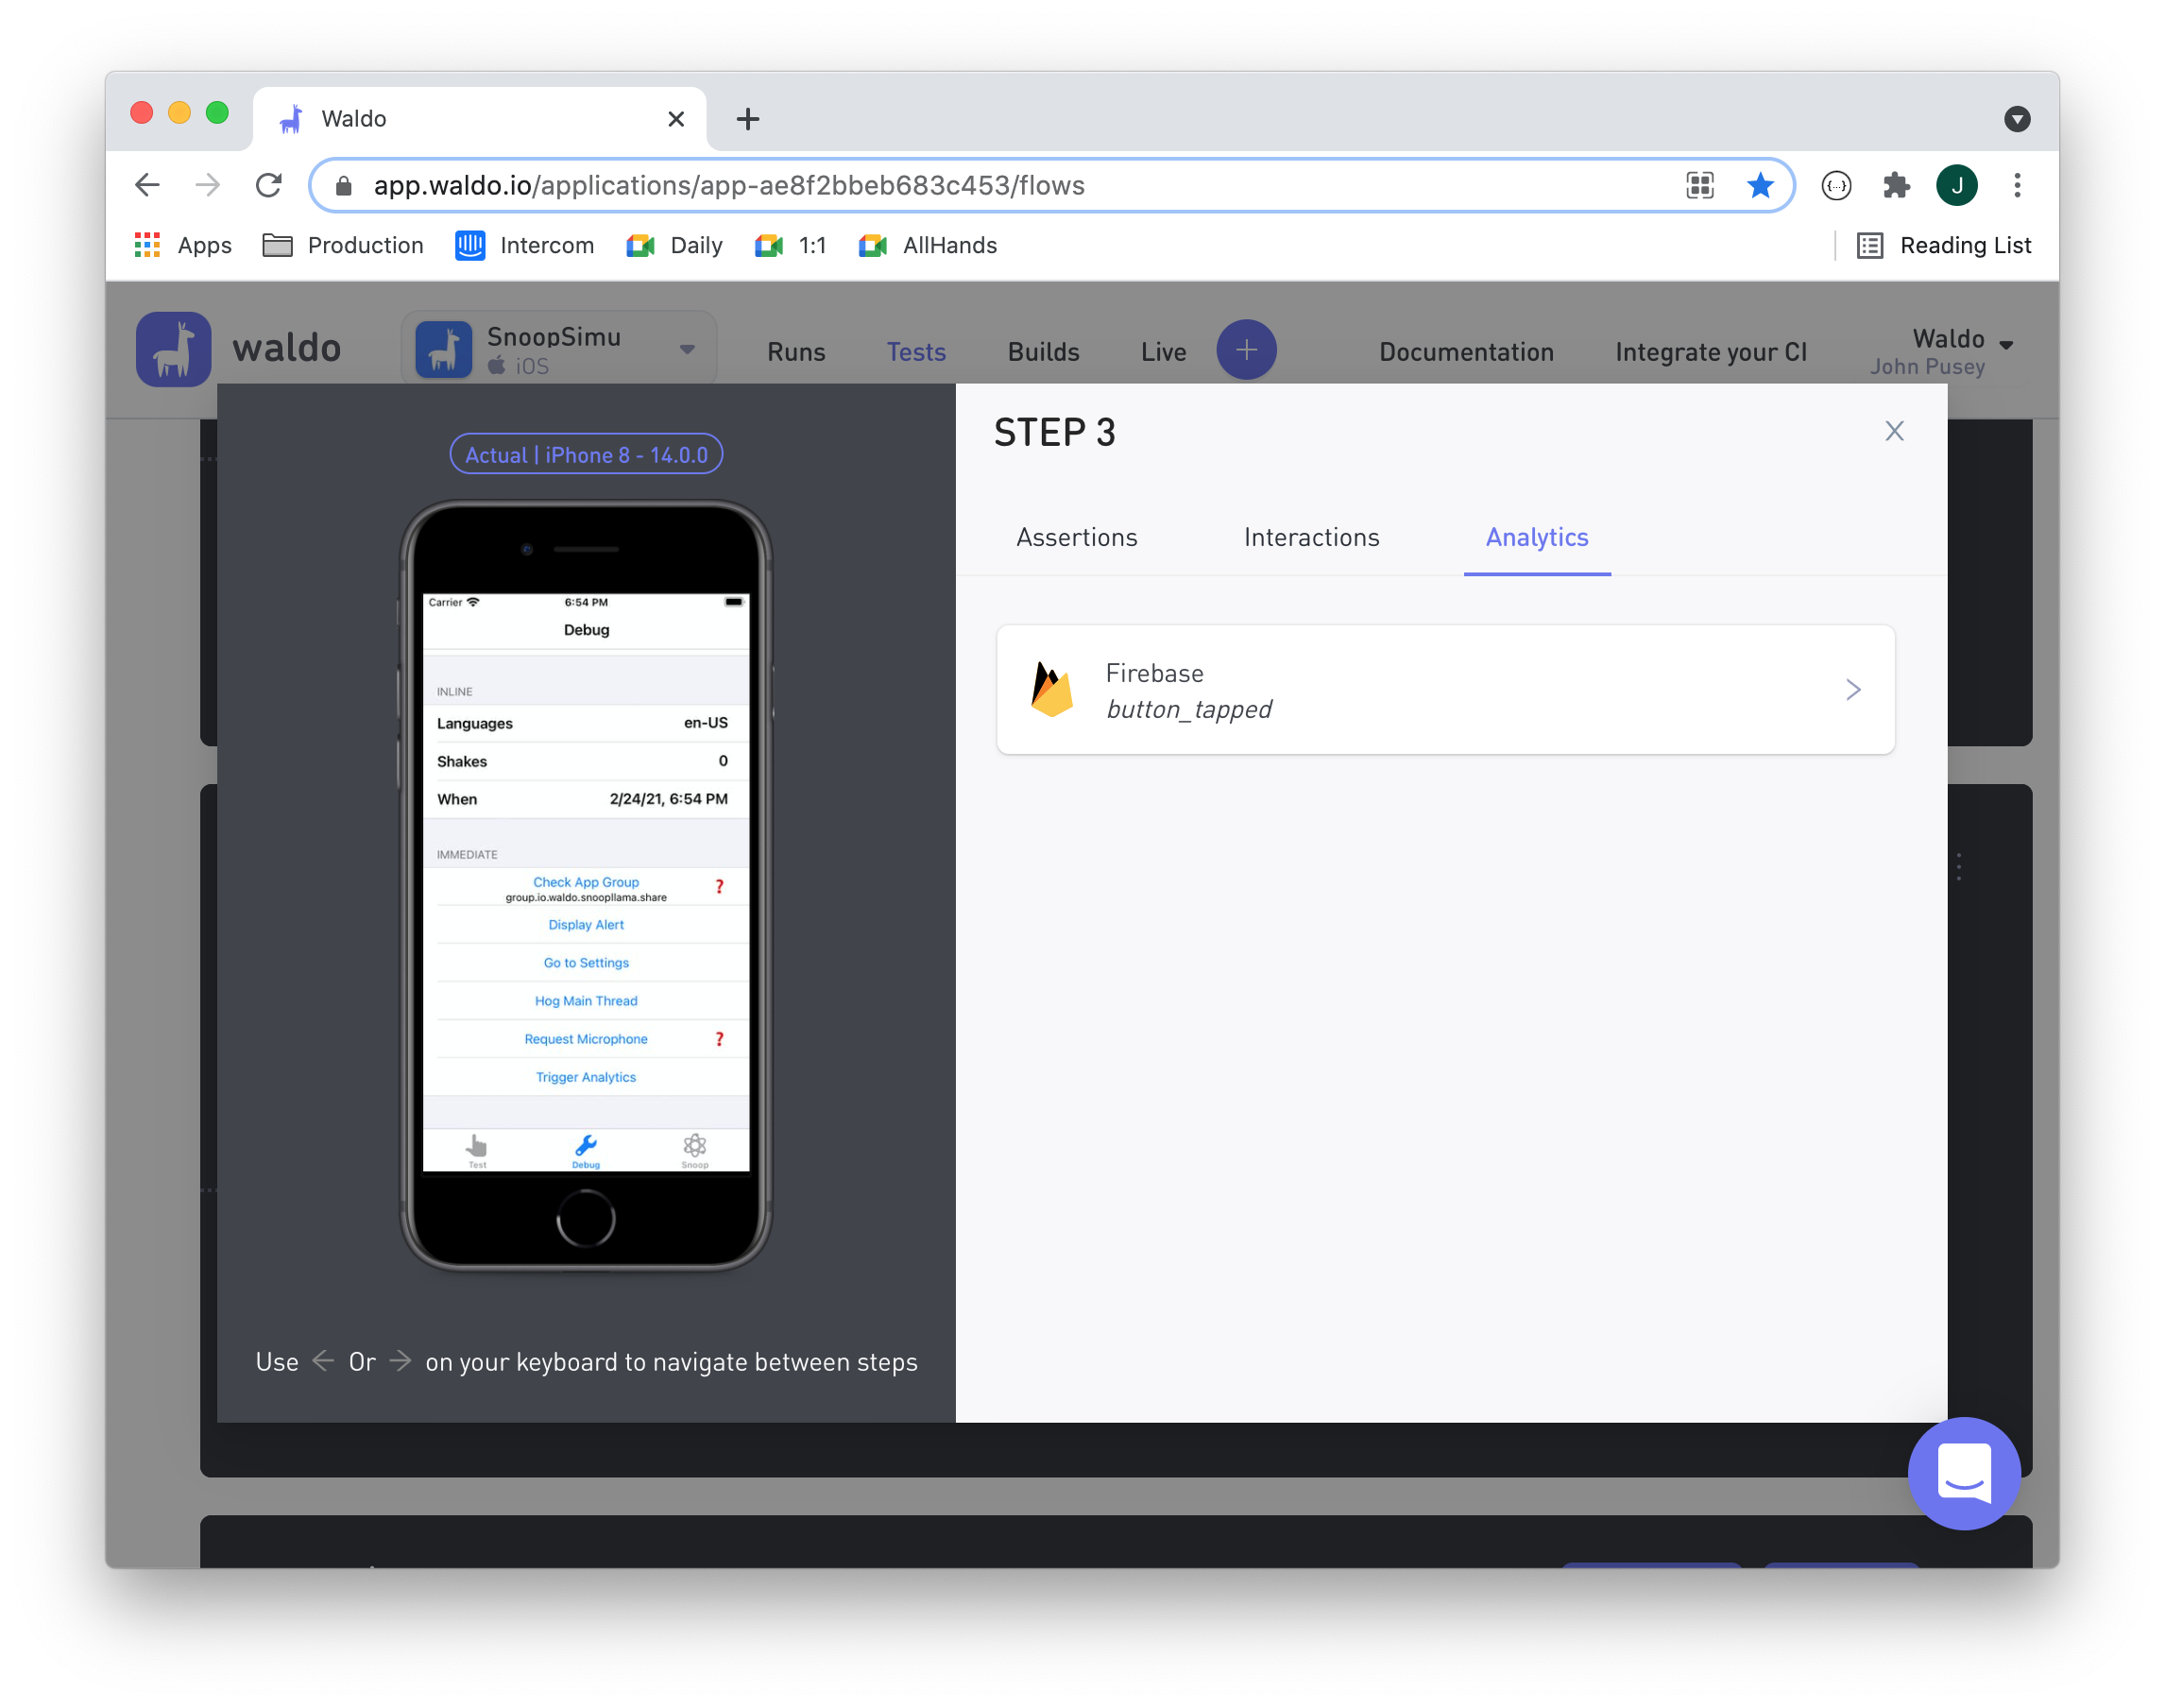Open Integrate your CI link
This screenshot has width=2165, height=1708.
click(x=1711, y=352)
